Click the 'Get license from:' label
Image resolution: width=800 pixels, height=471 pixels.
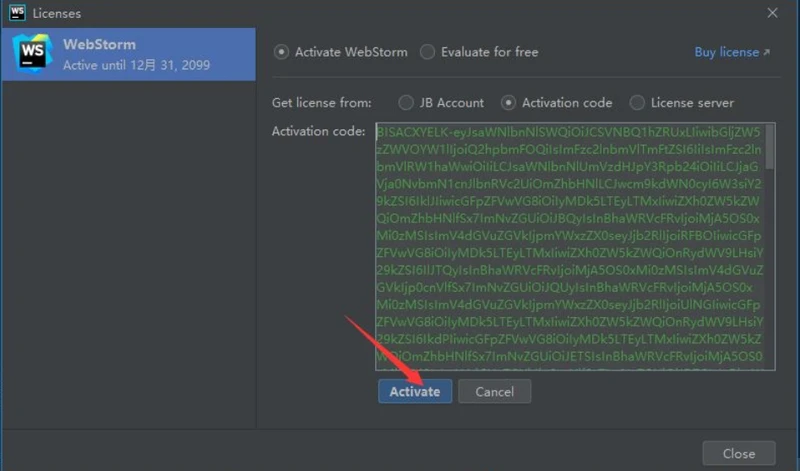coord(321,103)
